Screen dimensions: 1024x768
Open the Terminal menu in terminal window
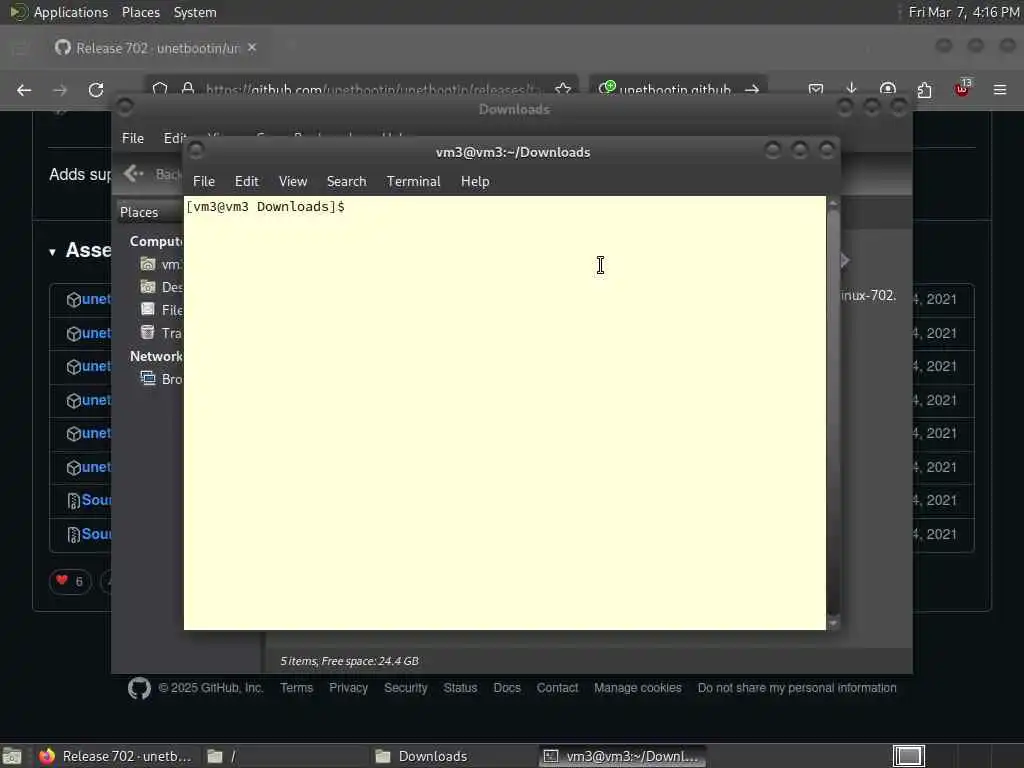pyautogui.click(x=413, y=182)
